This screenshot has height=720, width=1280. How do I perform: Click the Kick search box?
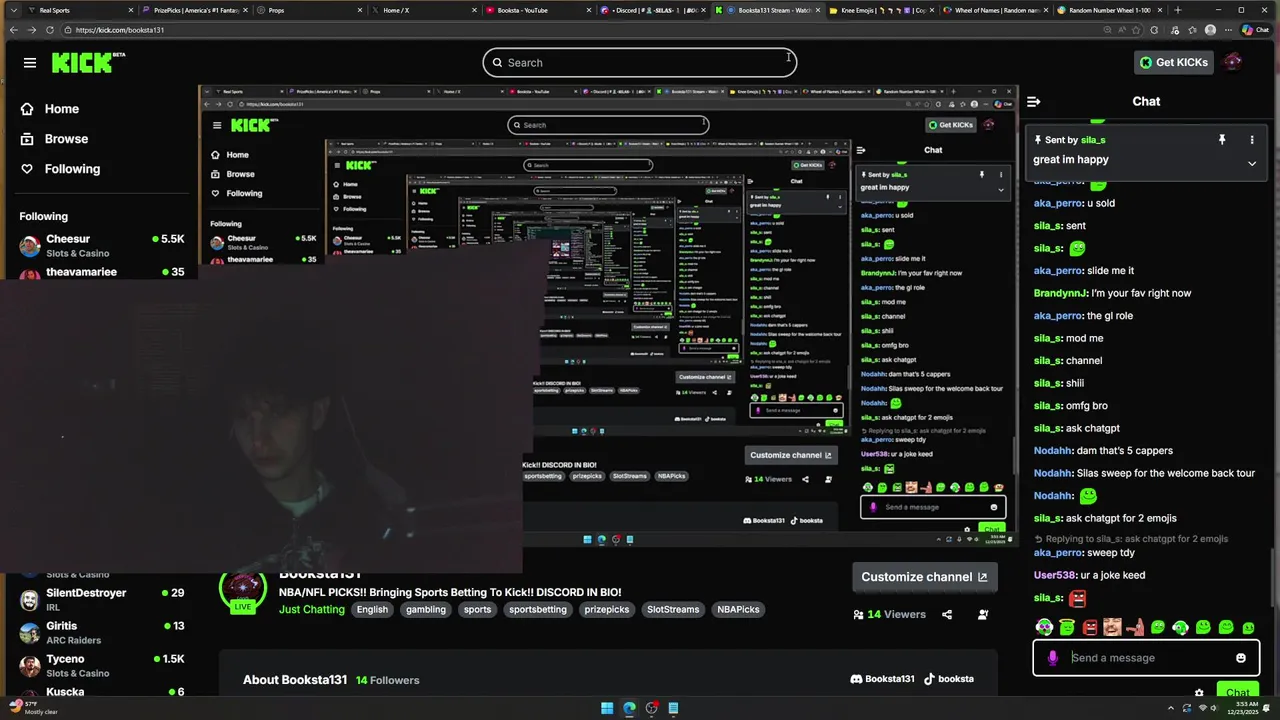click(640, 62)
